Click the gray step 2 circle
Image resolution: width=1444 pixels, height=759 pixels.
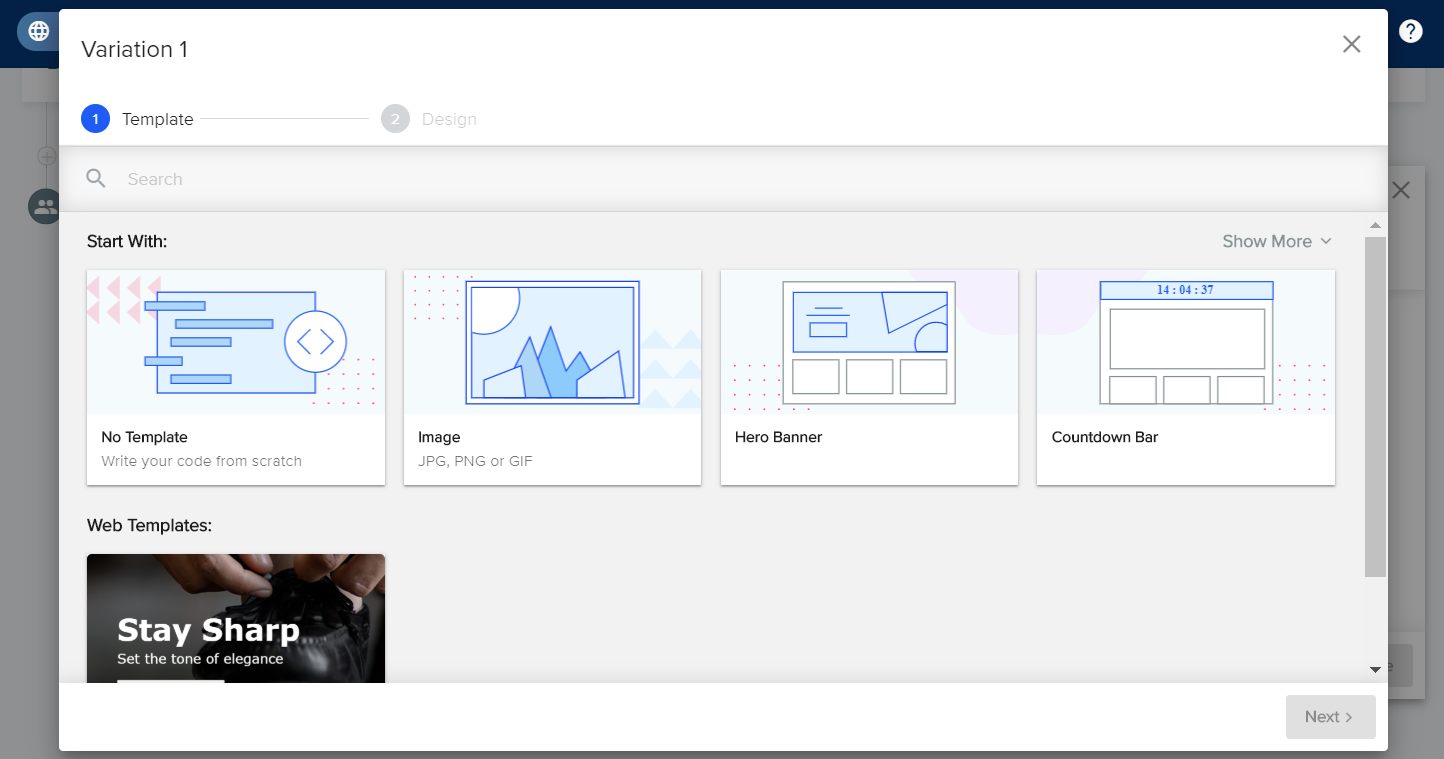coord(395,118)
